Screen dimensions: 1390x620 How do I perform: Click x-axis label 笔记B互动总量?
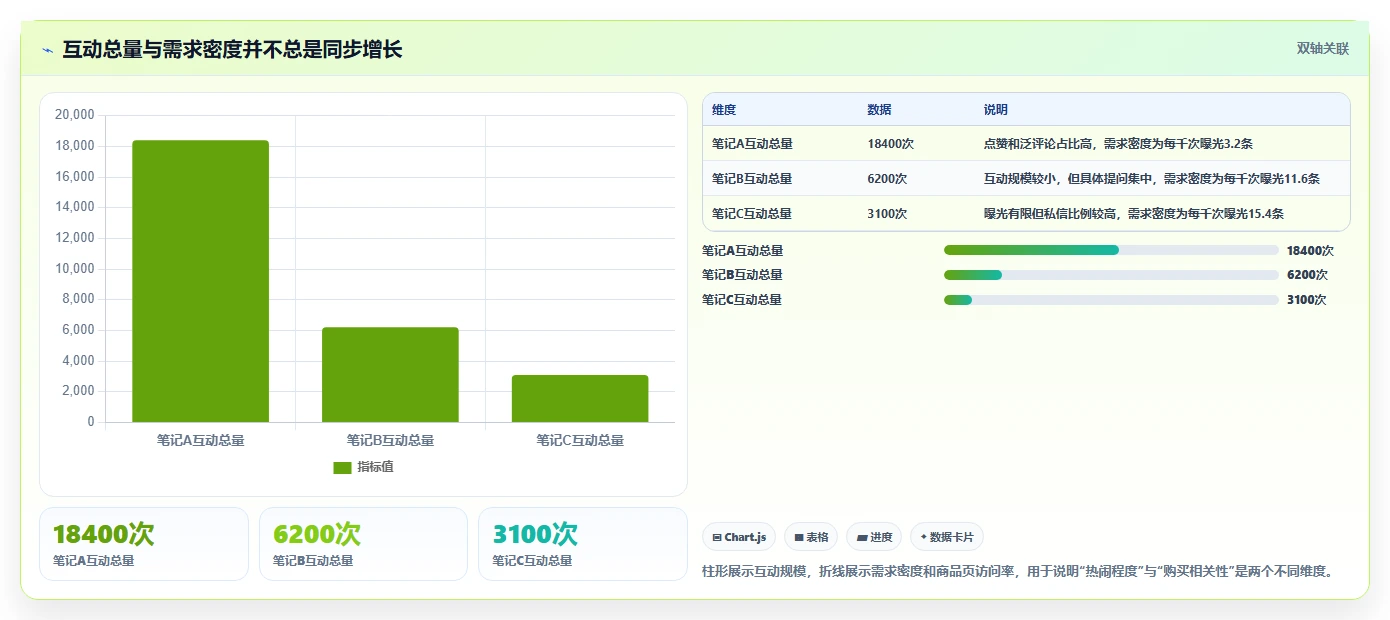[x=390, y=440]
